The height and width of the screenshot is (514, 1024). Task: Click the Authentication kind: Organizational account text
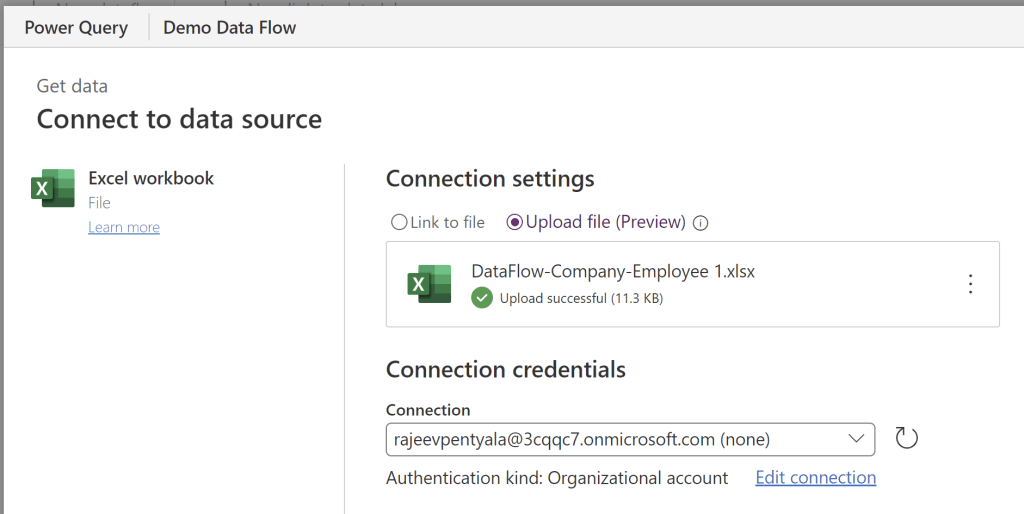click(557, 478)
